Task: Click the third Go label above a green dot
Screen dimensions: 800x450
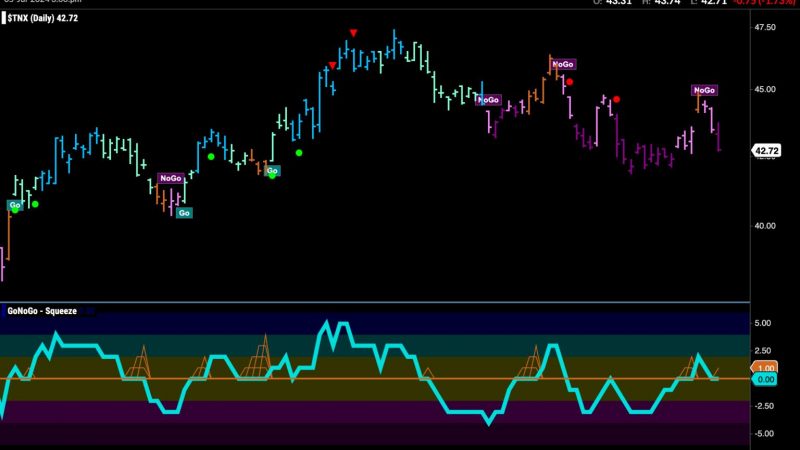Action: (x=272, y=171)
